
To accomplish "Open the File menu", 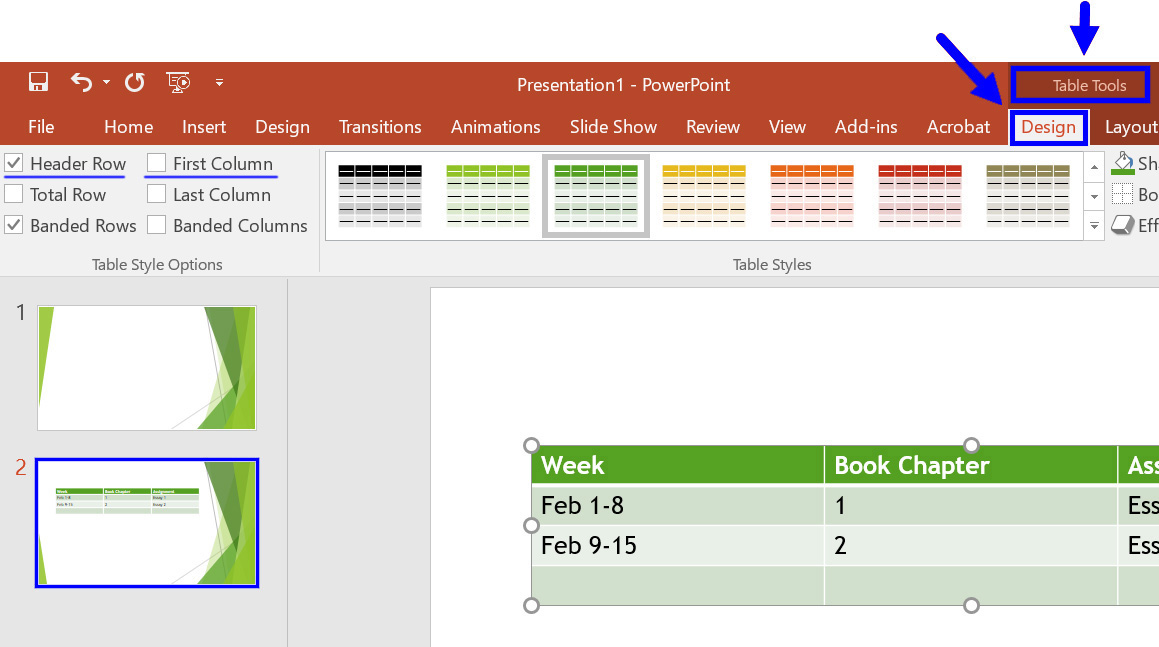I will pyautogui.click(x=41, y=127).
